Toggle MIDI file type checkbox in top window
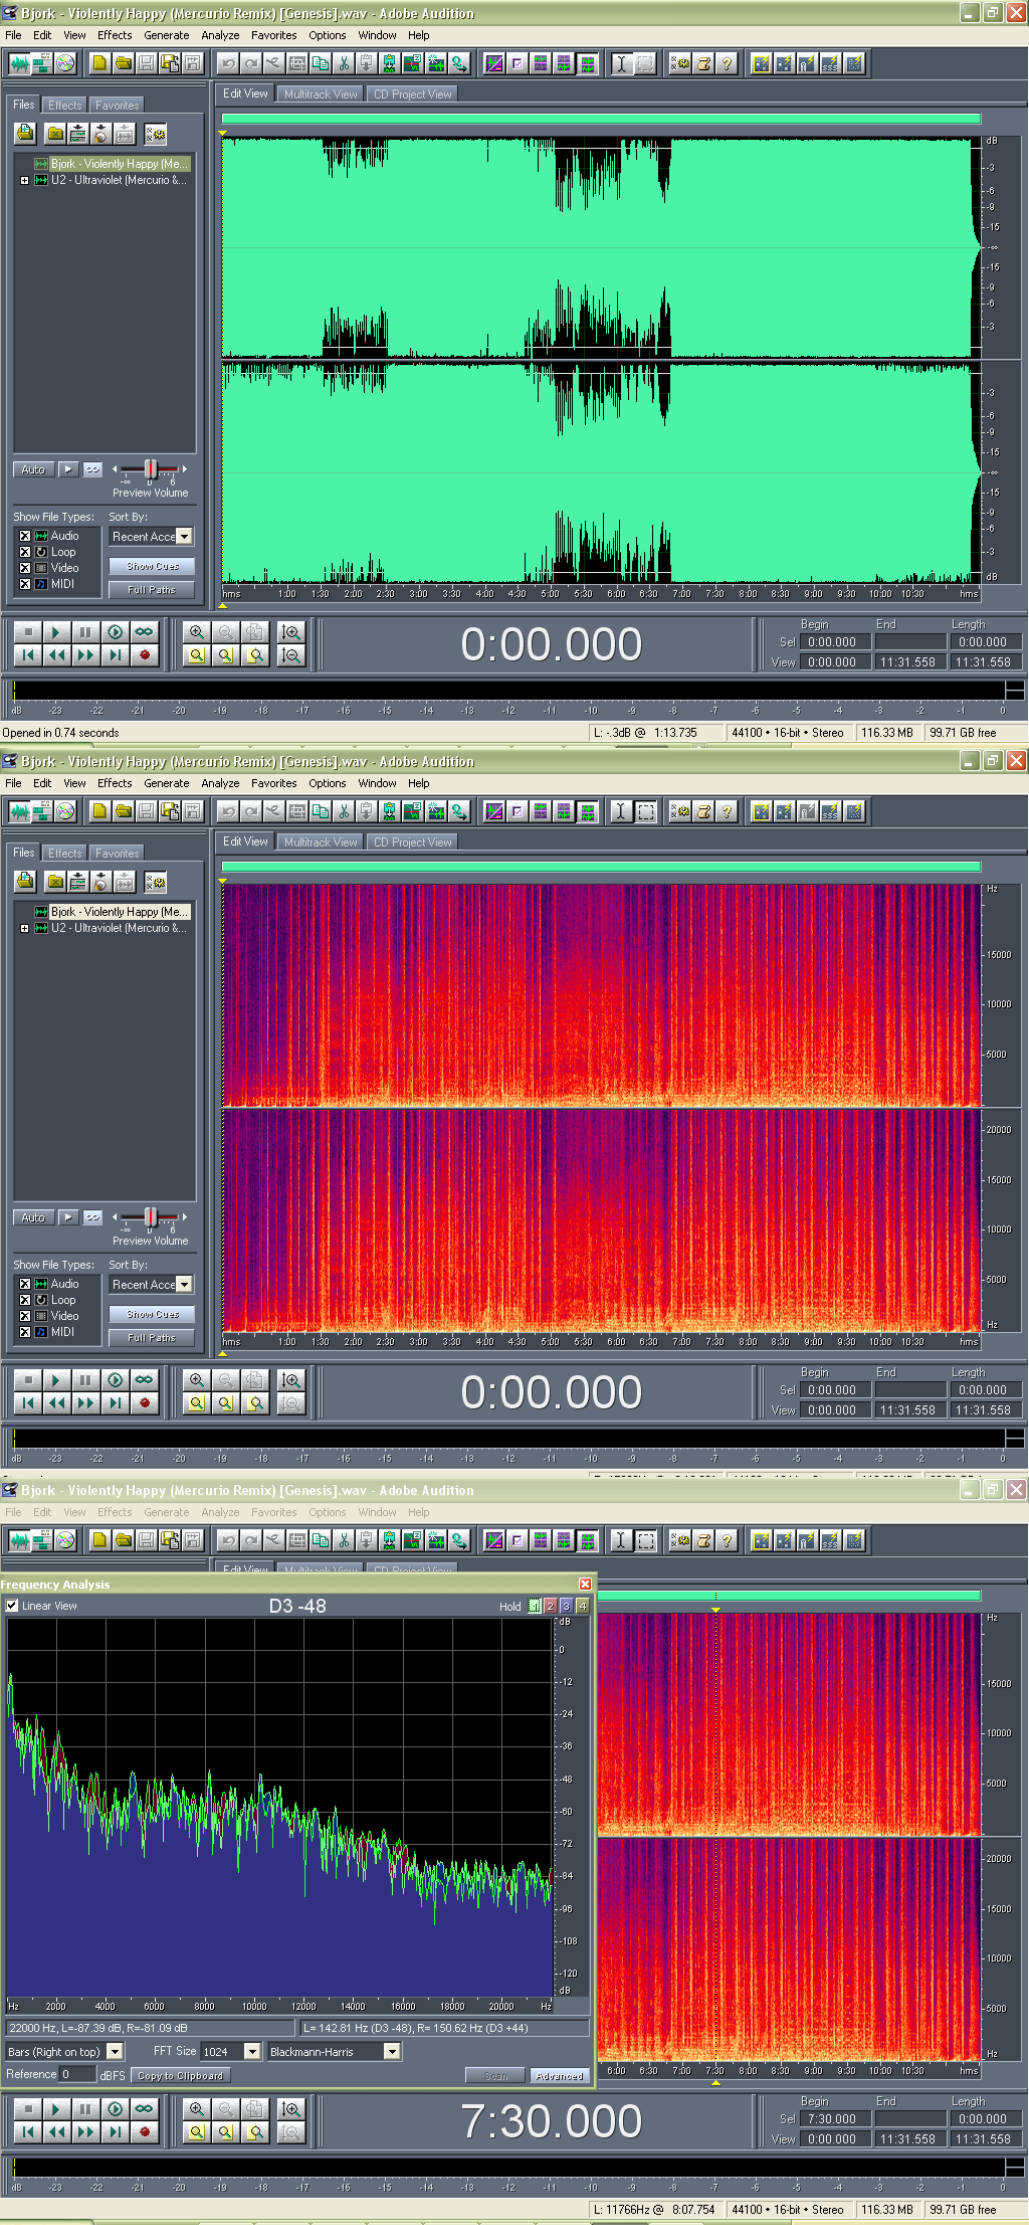Screen dimensions: 1029x2225 25,584
